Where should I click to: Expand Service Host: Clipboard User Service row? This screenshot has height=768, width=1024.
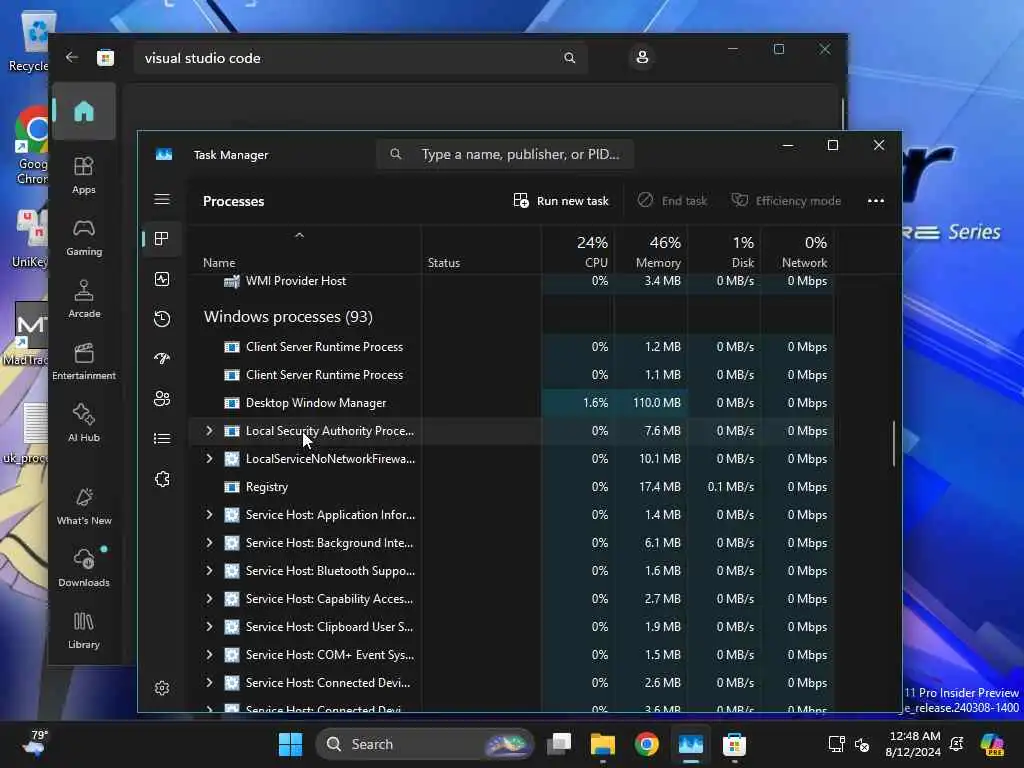pyautogui.click(x=209, y=626)
